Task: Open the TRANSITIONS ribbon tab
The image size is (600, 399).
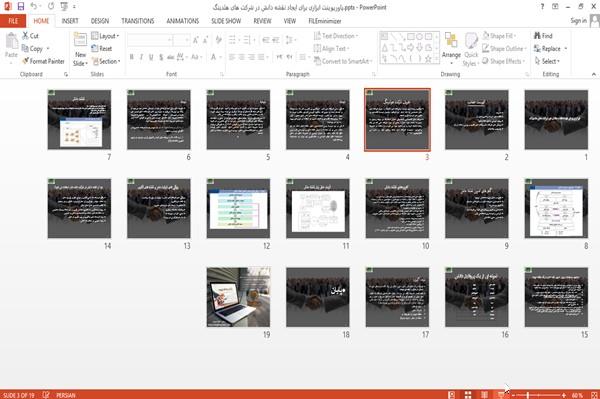Action: pyautogui.click(x=138, y=21)
